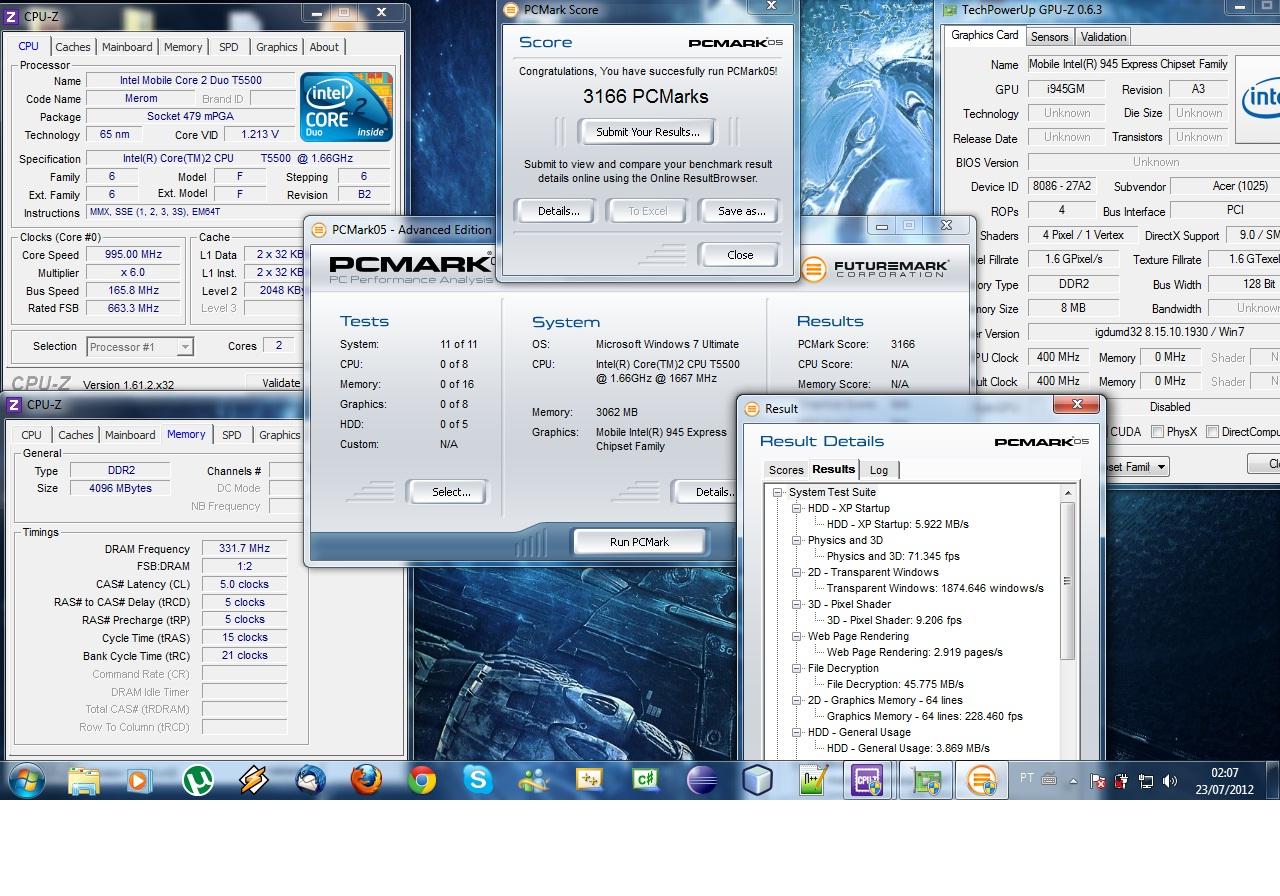Collapse the 2D - Transparent Windows node
1280x896 pixels.
click(797, 572)
